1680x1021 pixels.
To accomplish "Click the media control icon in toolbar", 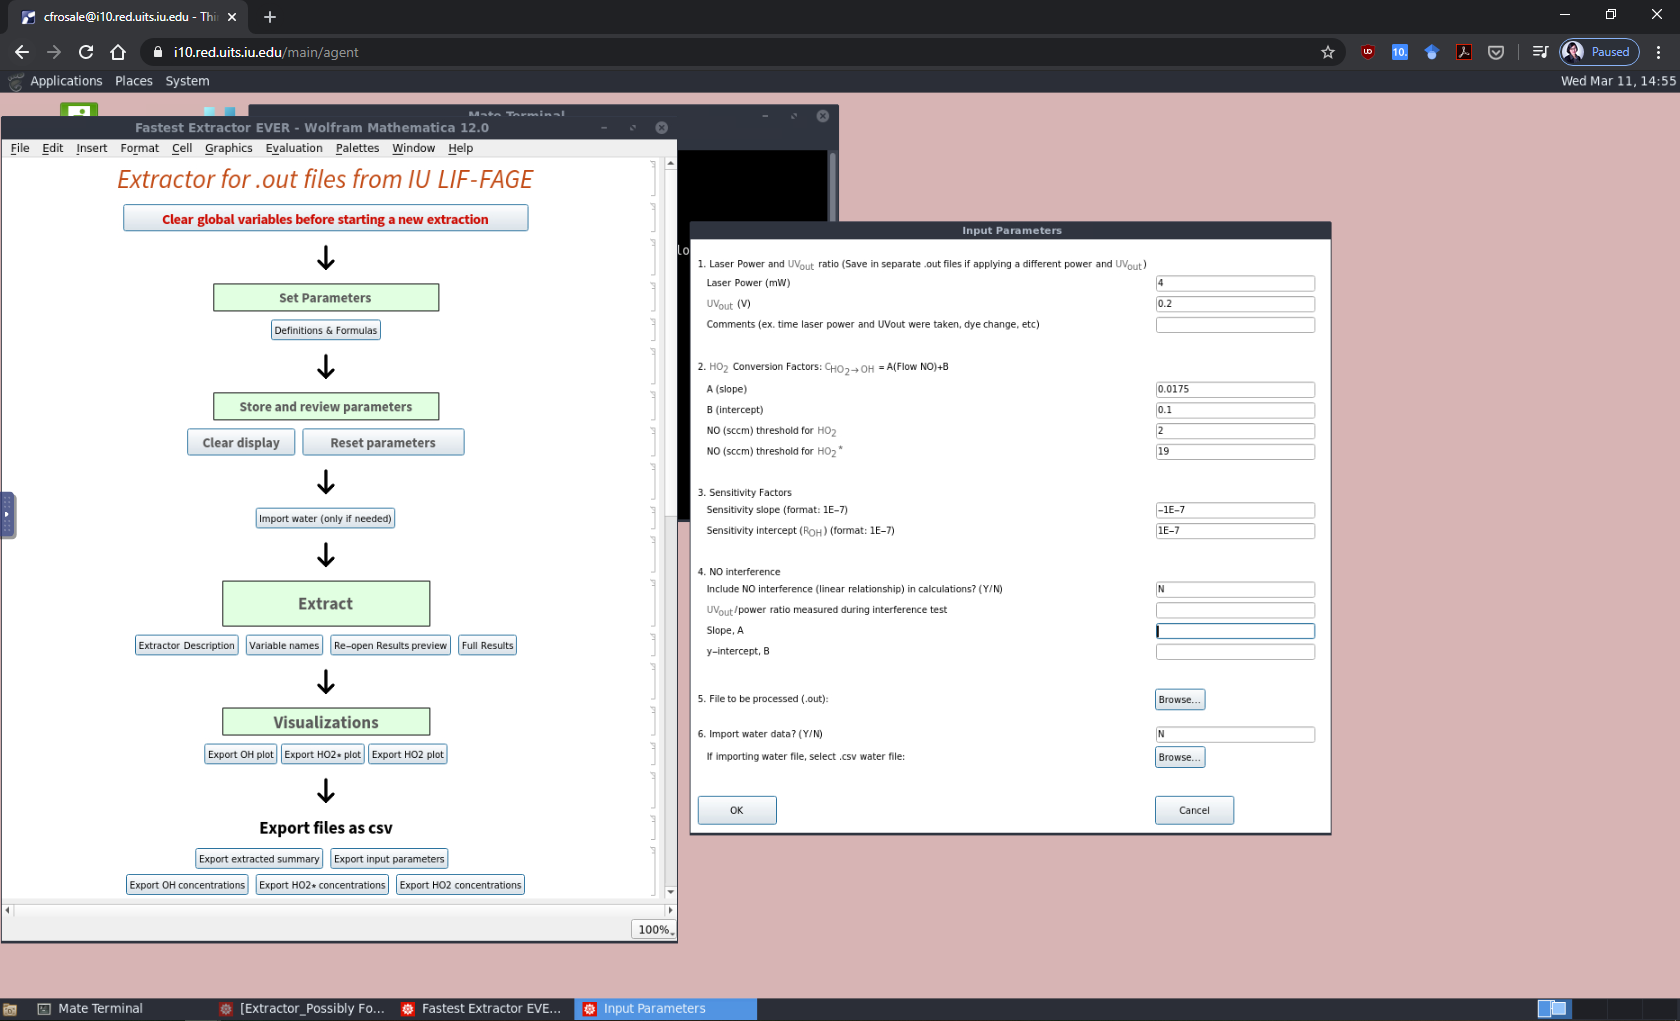I will tap(1540, 52).
